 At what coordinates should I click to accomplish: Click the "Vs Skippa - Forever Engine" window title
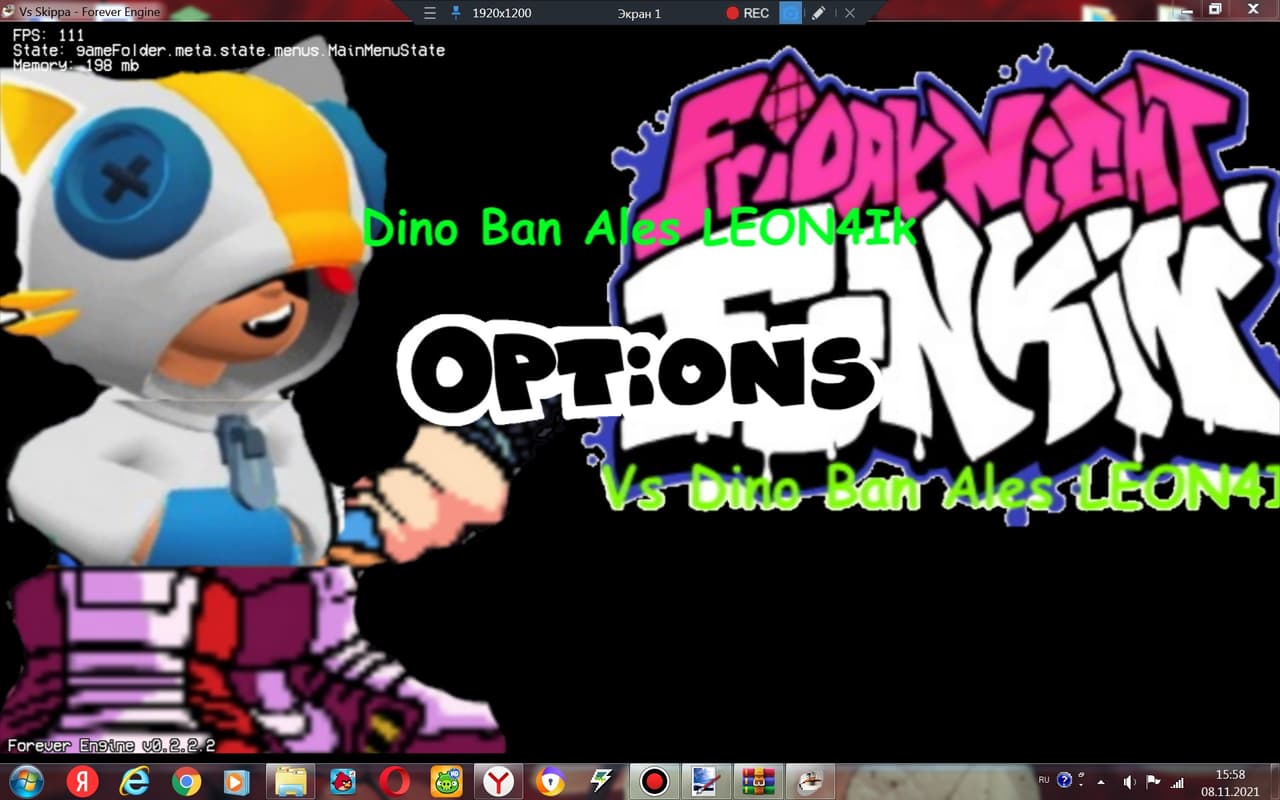click(x=89, y=12)
